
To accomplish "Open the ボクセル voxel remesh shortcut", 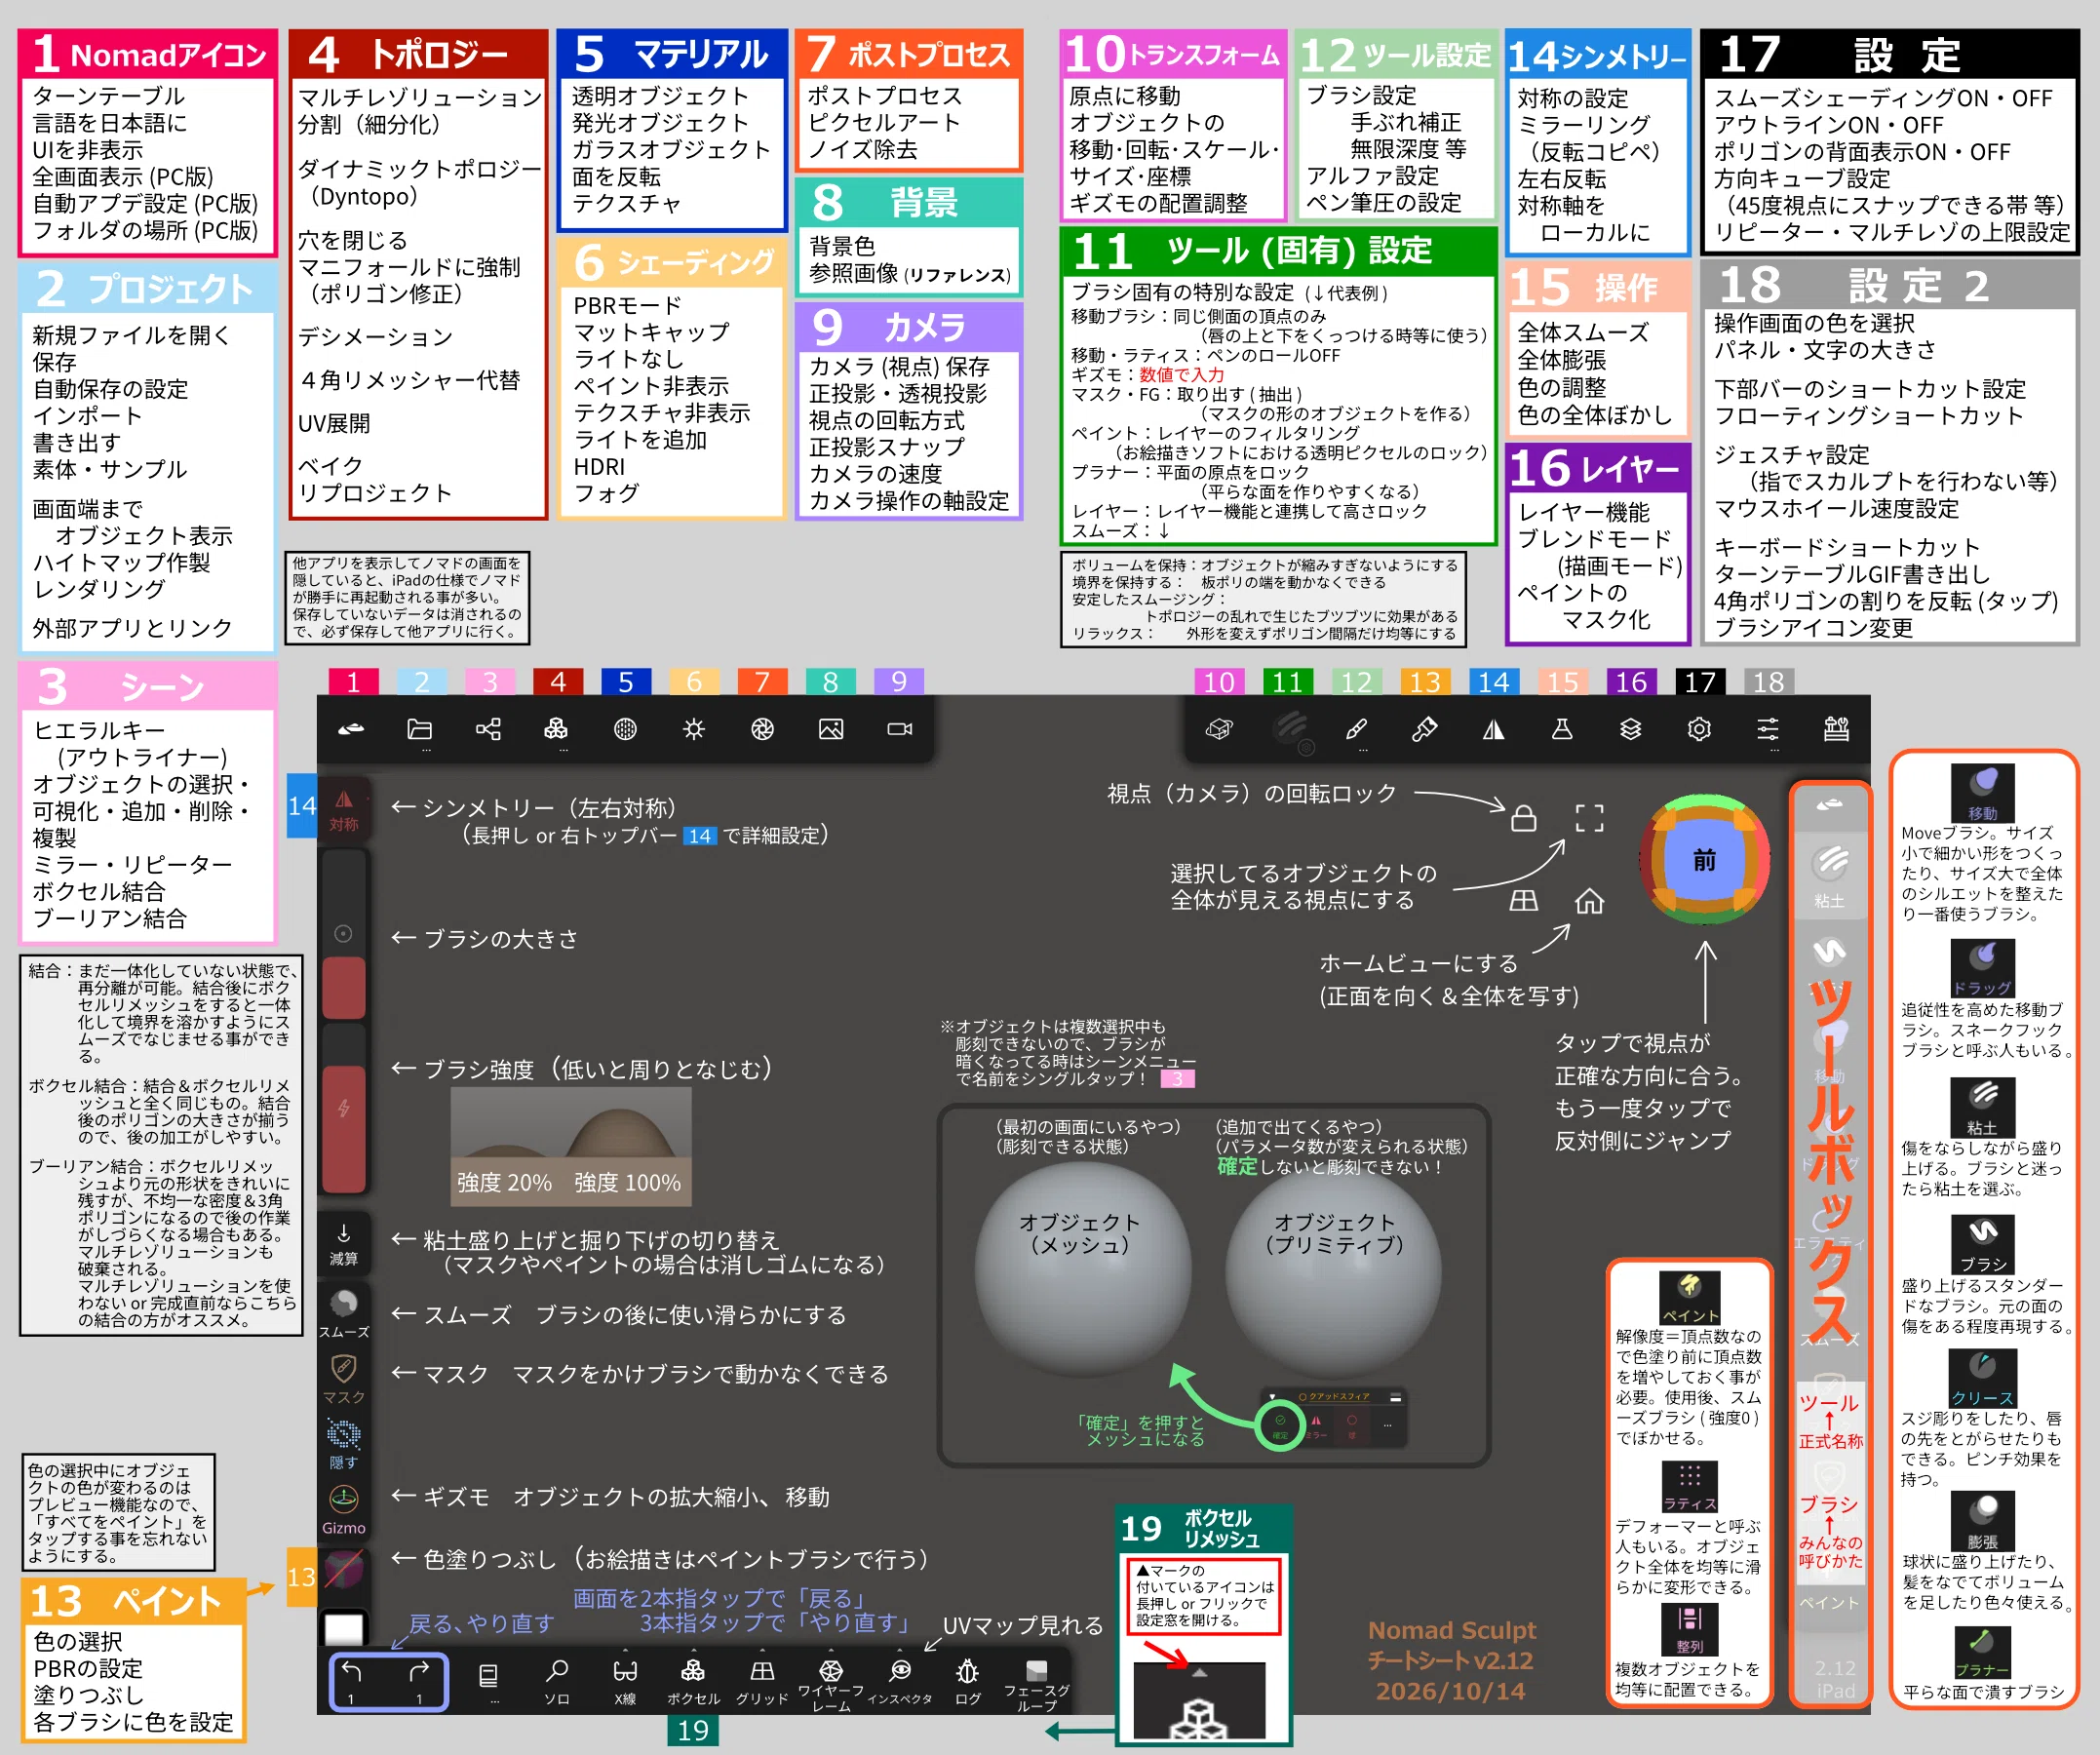I will 693,1682.
